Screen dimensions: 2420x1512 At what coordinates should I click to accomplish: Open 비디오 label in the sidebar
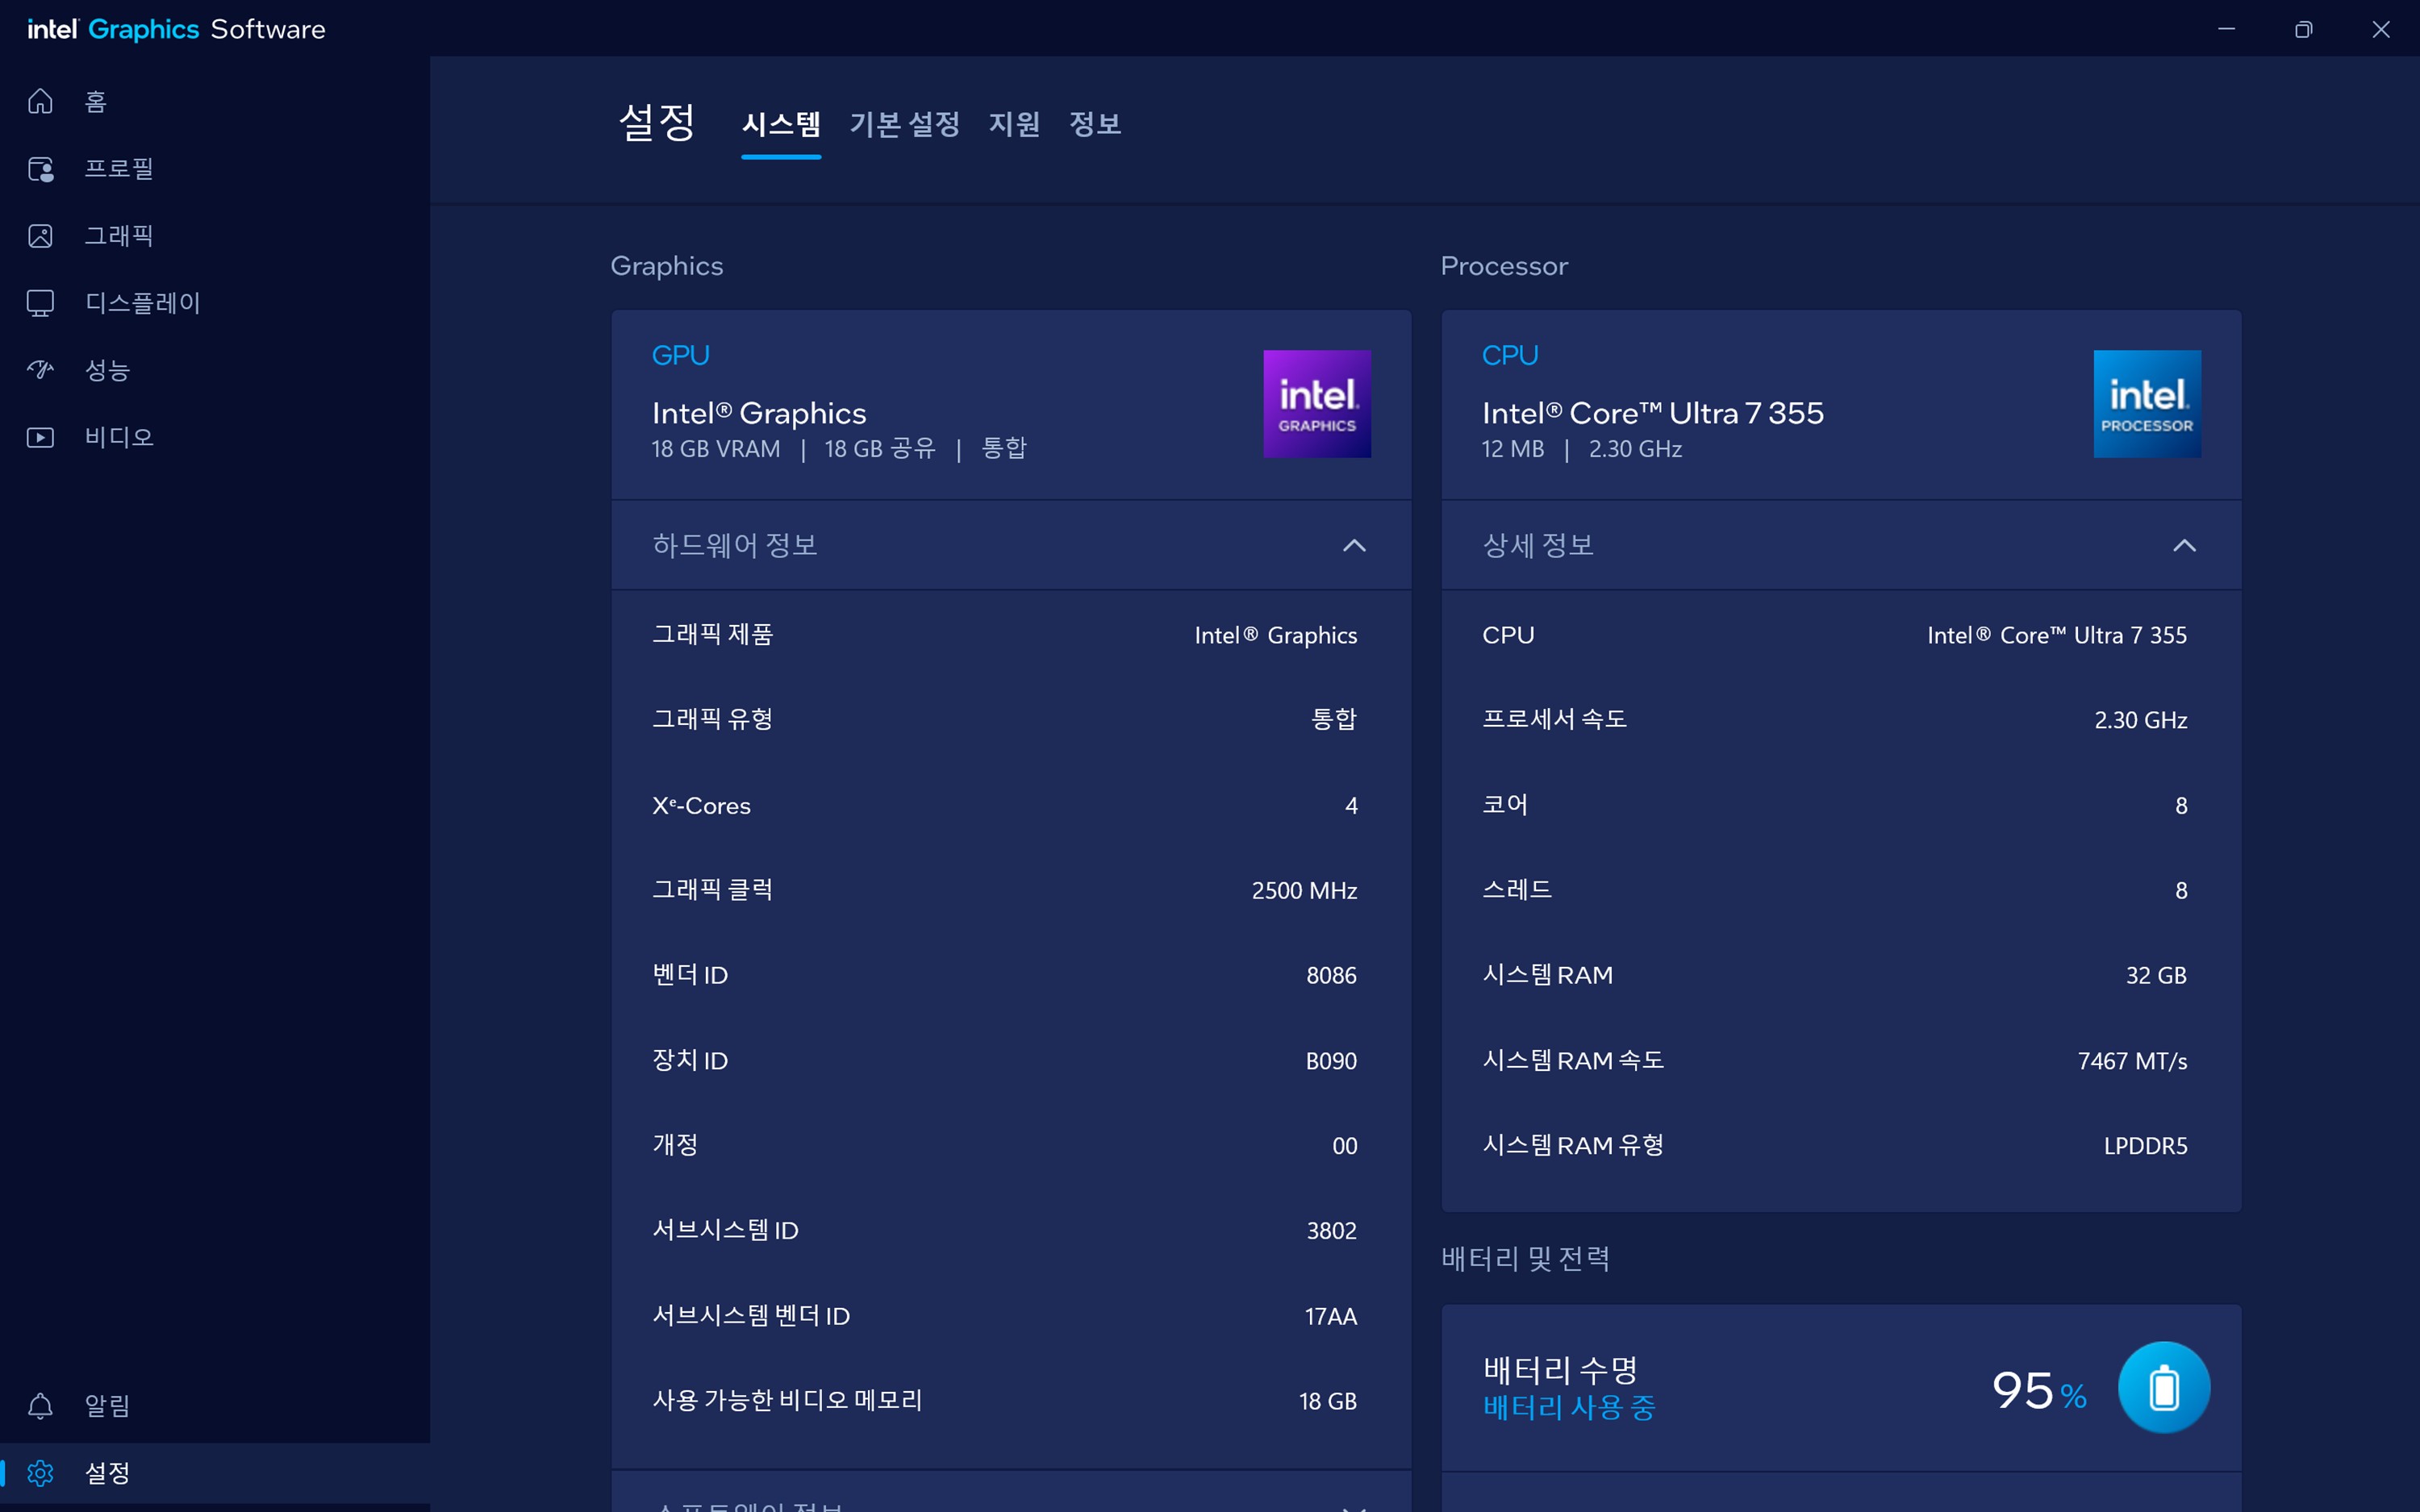click(x=119, y=437)
